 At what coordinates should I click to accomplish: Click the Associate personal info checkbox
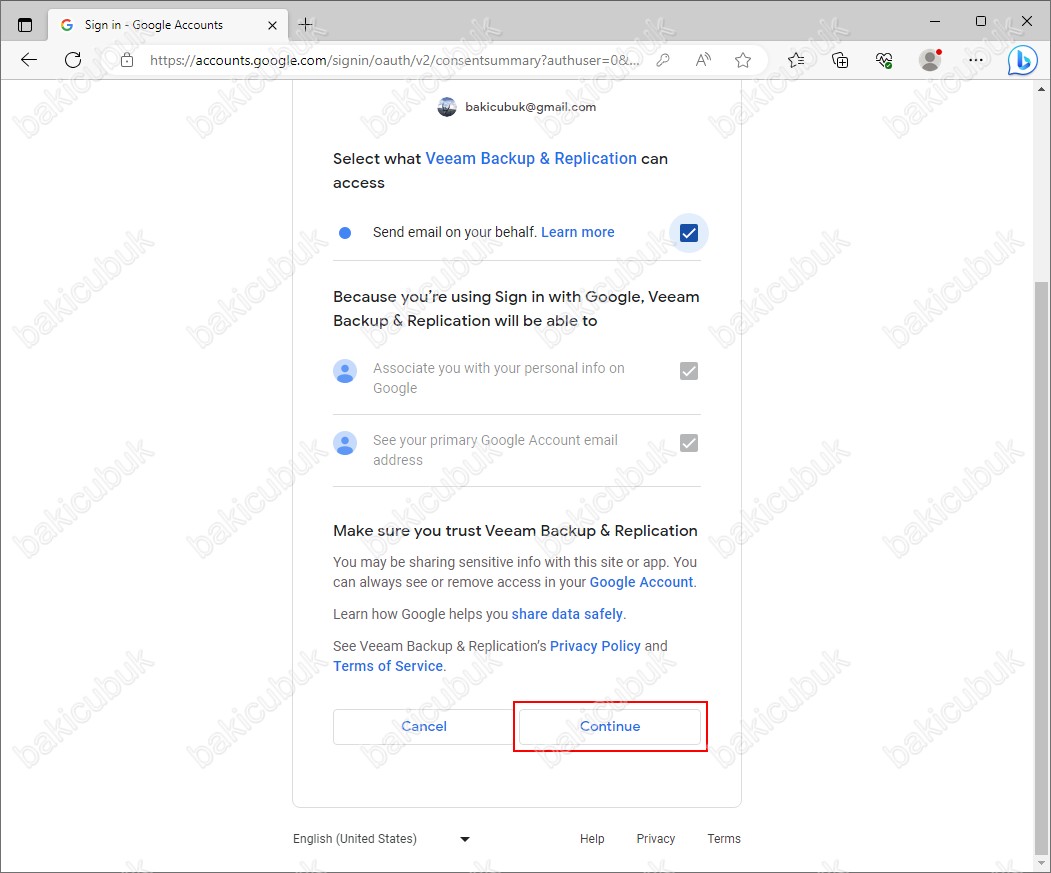[x=688, y=371]
